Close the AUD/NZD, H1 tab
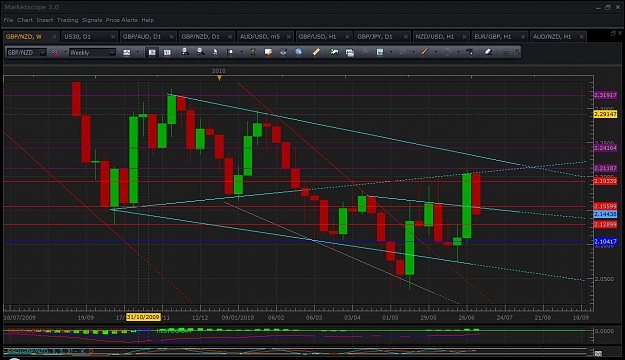This screenshot has width=625, height=360. (582, 37)
